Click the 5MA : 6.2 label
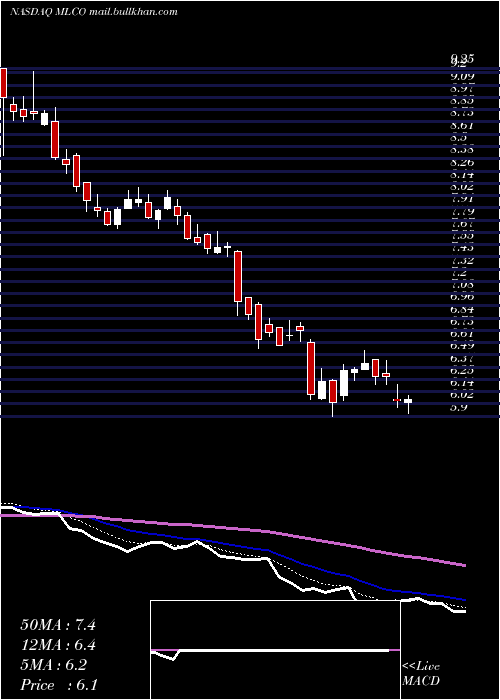The width and height of the screenshot is (500, 700). 54,665
